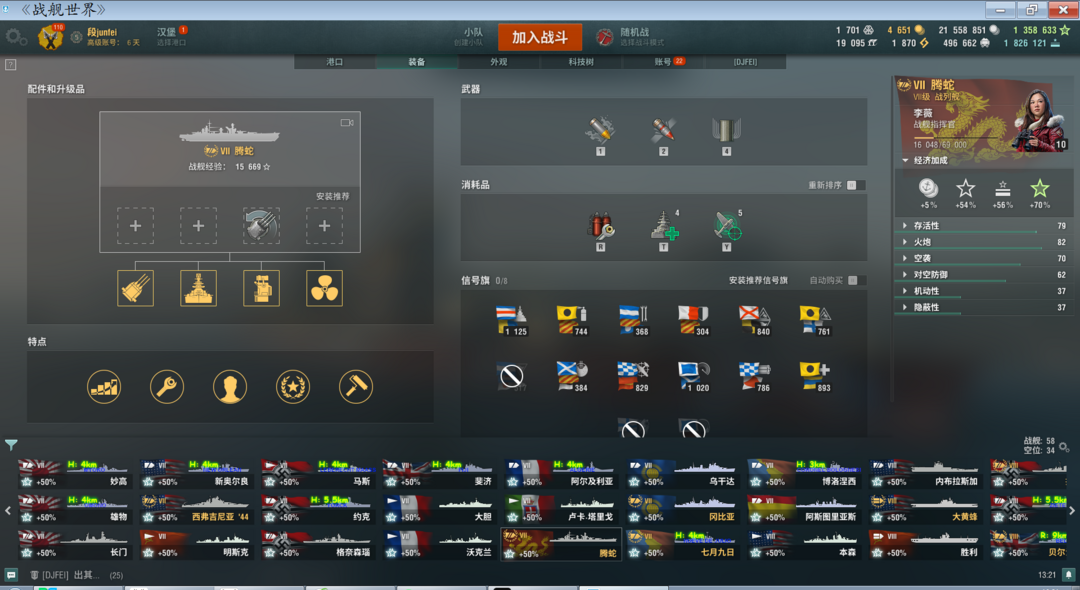Expand the 存活性 stat row
1080x590 pixels.
tap(985, 226)
